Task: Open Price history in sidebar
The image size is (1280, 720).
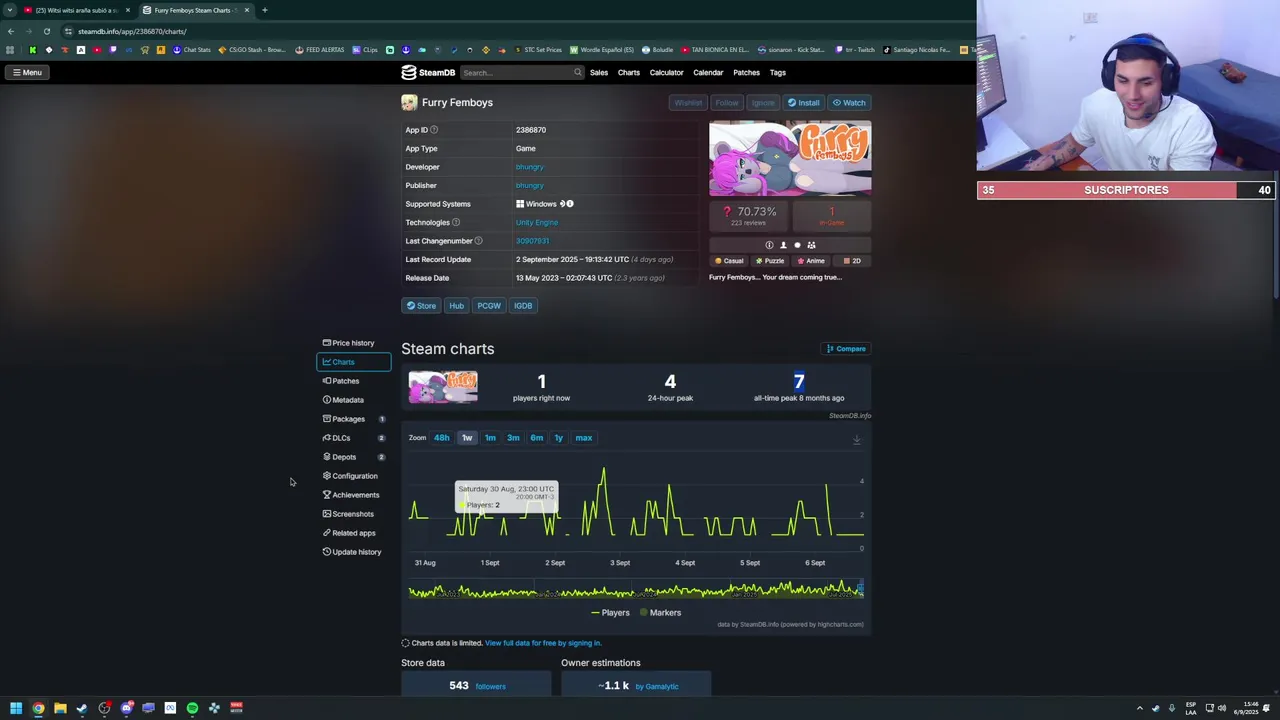Action: [348, 343]
